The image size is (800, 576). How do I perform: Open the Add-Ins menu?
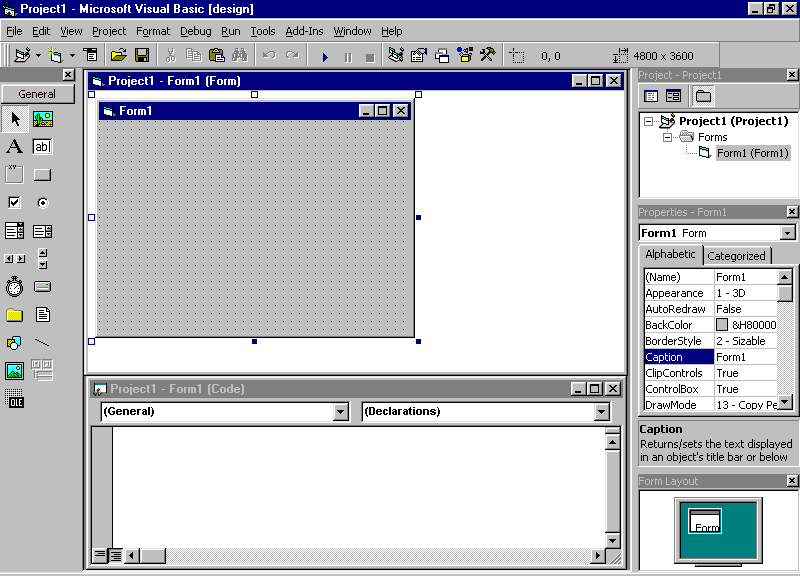[304, 31]
